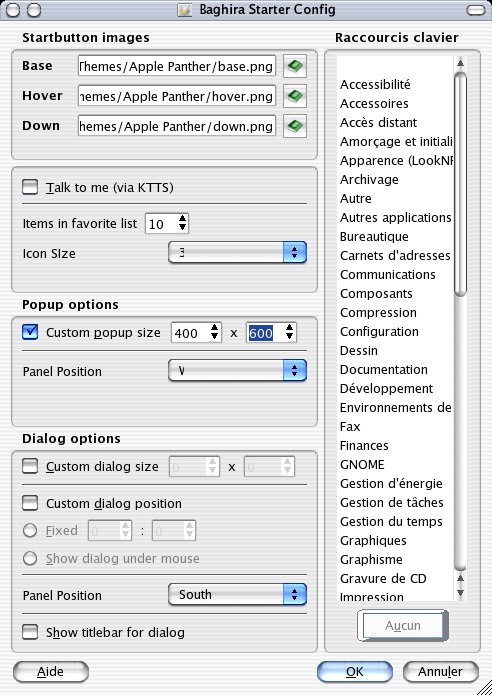Select Développement category in list
This screenshot has height=695, width=492.
click(386, 389)
